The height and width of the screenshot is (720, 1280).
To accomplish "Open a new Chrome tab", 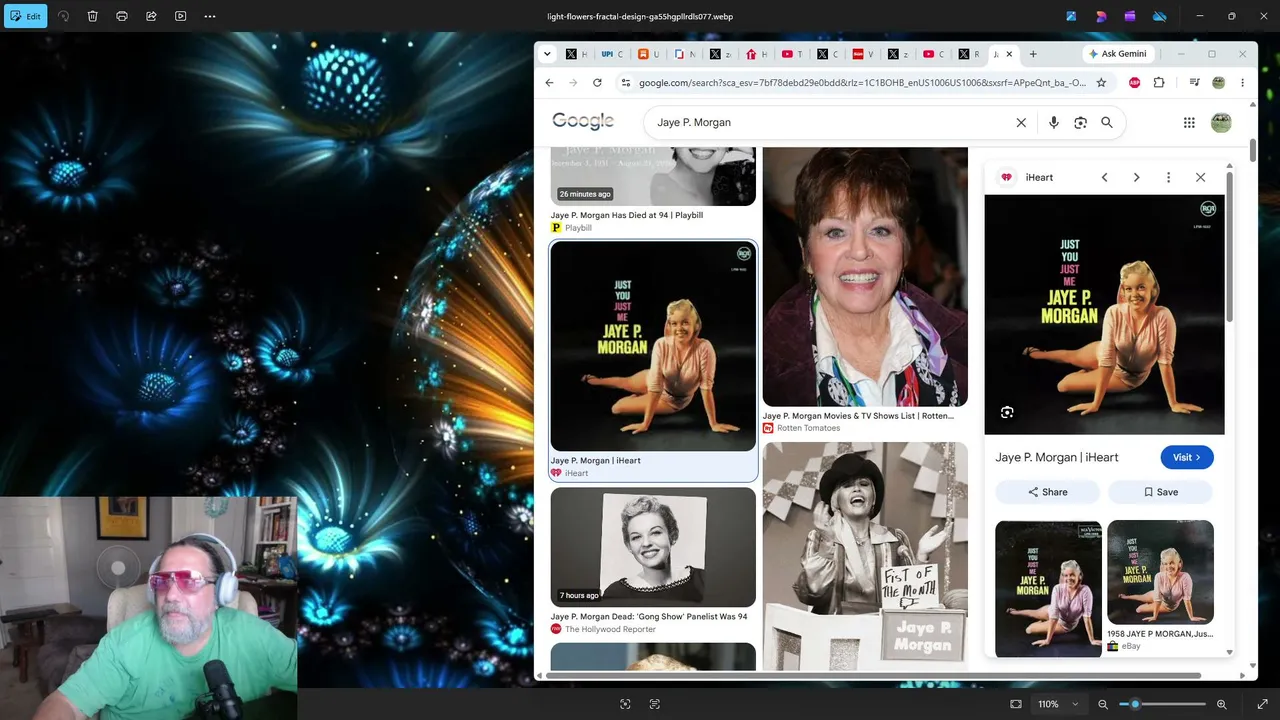I will (1033, 54).
